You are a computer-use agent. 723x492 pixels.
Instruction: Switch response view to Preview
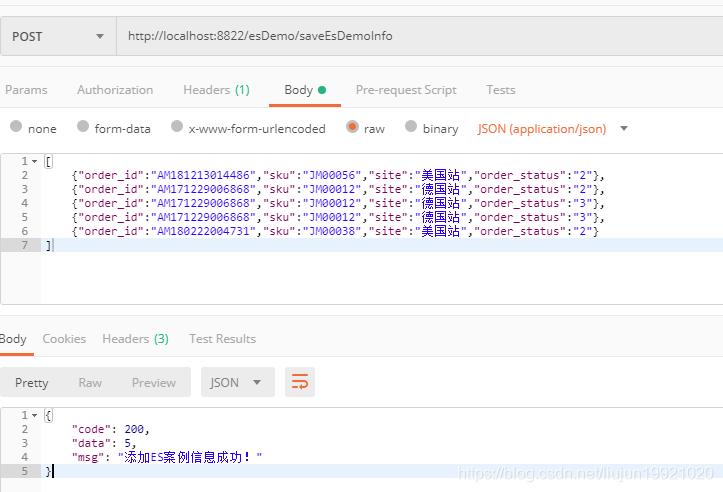154,383
